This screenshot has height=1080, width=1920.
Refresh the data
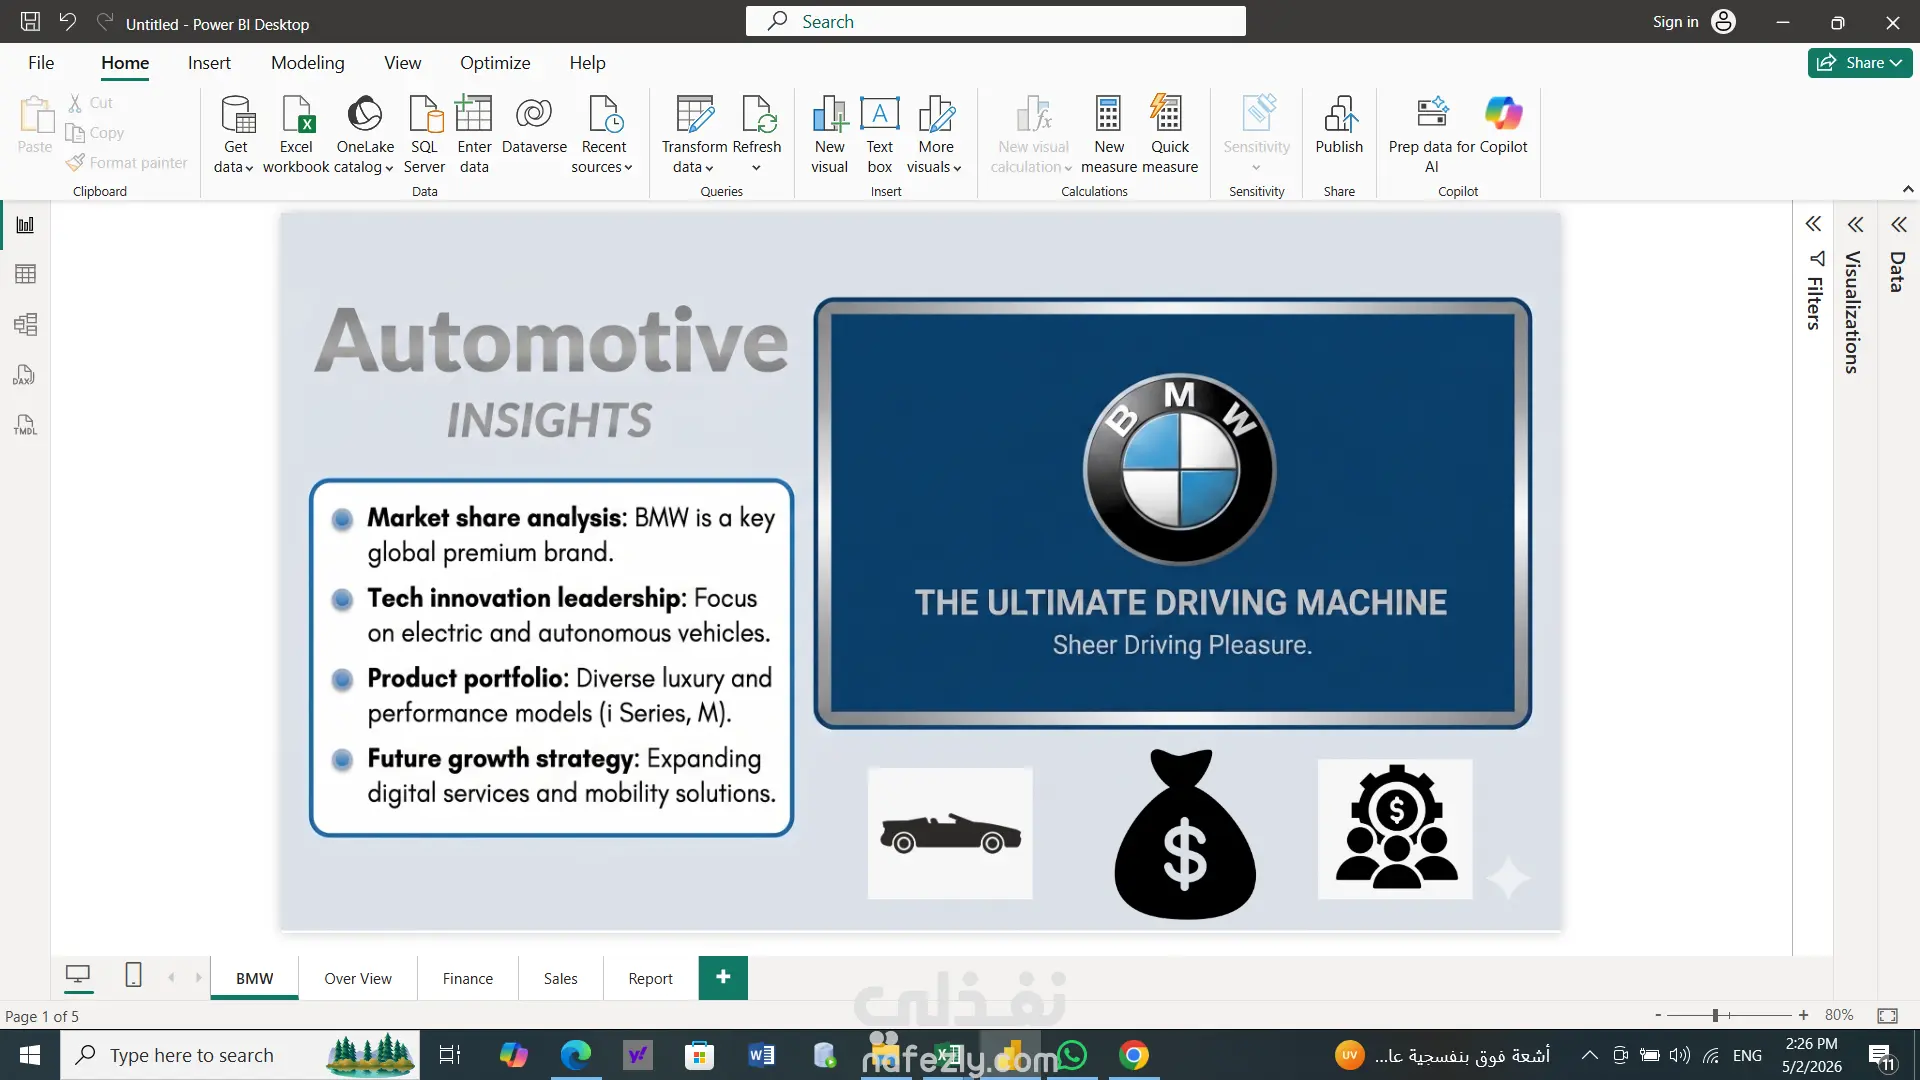pos(757,123)
